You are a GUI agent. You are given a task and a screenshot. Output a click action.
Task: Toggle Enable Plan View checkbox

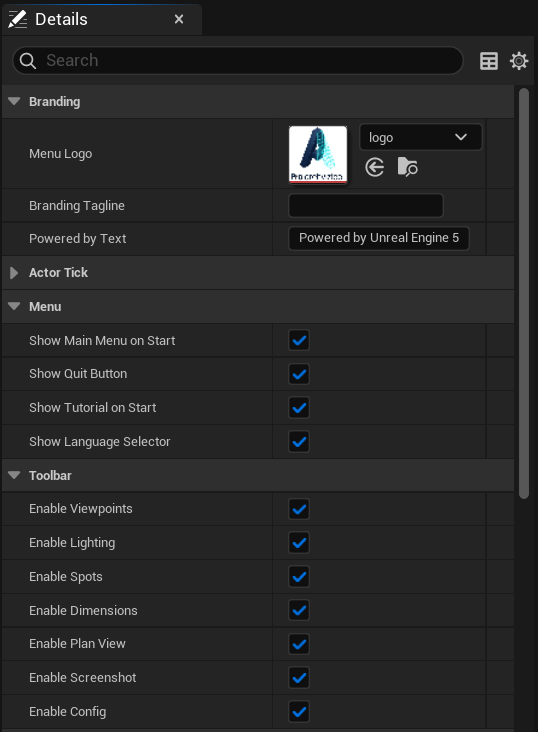[299, 644]
